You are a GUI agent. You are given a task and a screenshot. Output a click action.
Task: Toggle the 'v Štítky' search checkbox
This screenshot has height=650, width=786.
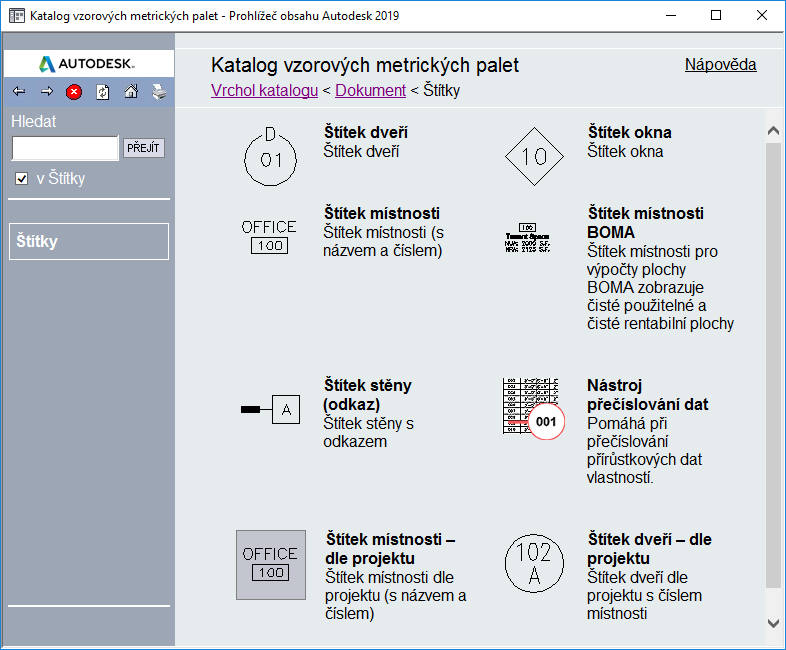tap(22, 178)
